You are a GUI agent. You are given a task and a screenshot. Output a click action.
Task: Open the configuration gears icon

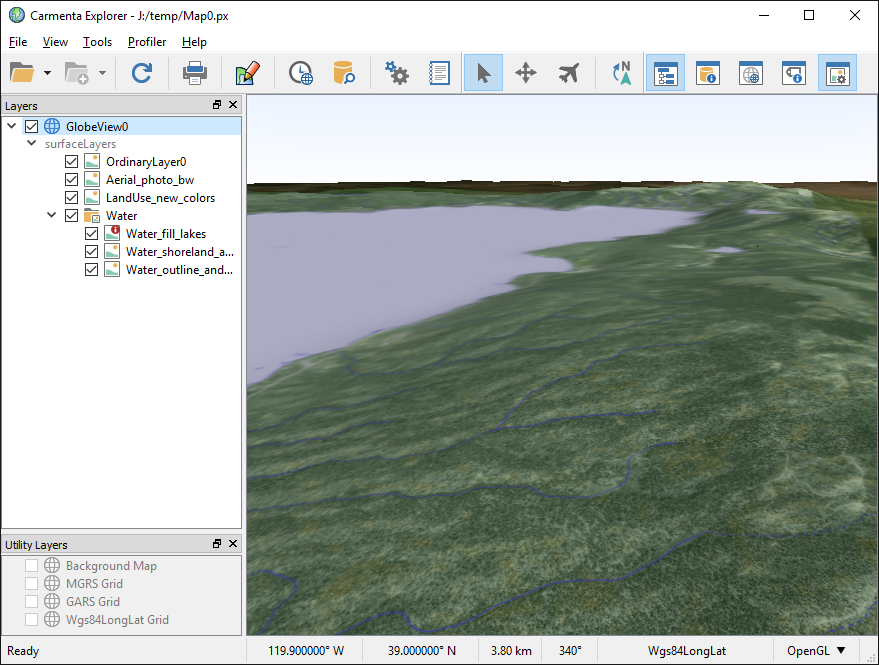(x=397, y=73)
